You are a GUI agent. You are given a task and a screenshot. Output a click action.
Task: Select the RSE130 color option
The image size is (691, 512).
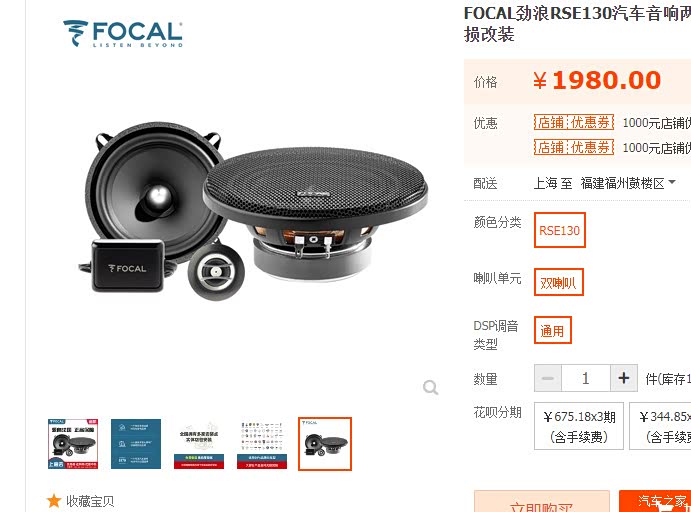click(x=560, y=230)
